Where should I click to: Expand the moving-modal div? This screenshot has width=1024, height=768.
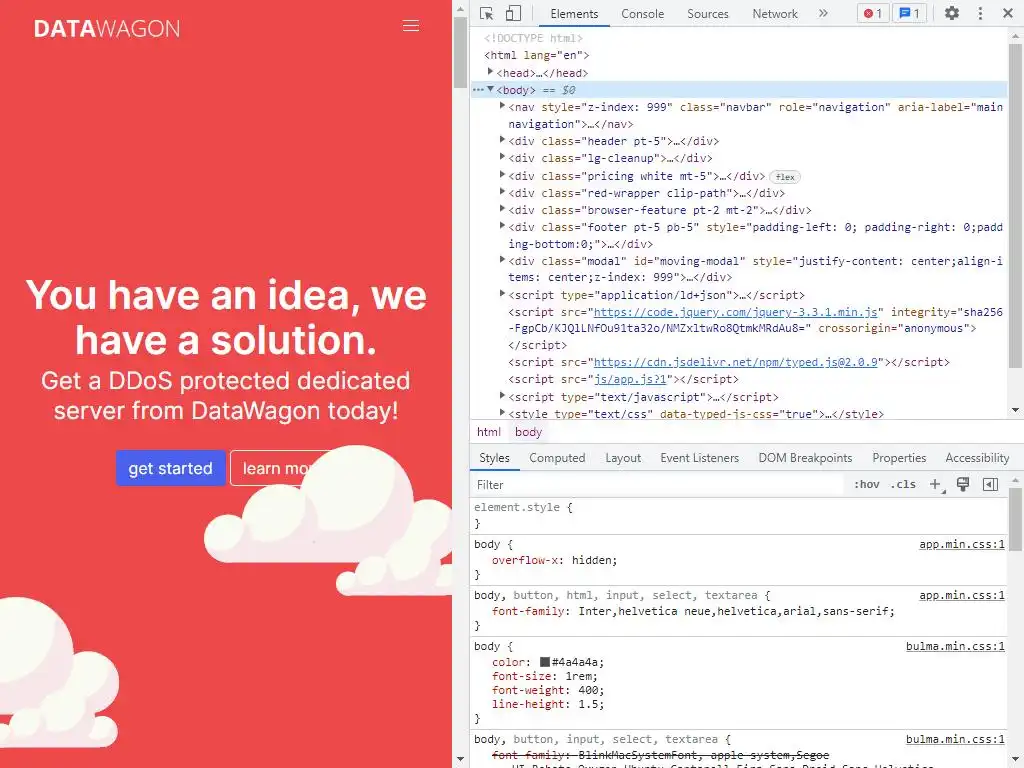tap(502, 260)
